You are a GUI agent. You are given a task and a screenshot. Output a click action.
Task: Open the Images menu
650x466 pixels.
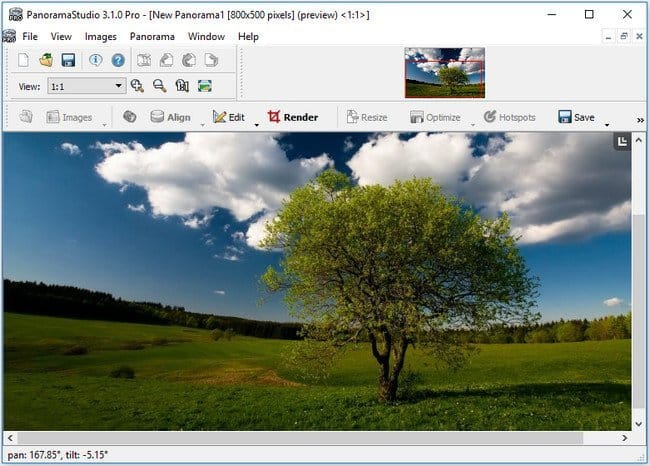point(101,36)
